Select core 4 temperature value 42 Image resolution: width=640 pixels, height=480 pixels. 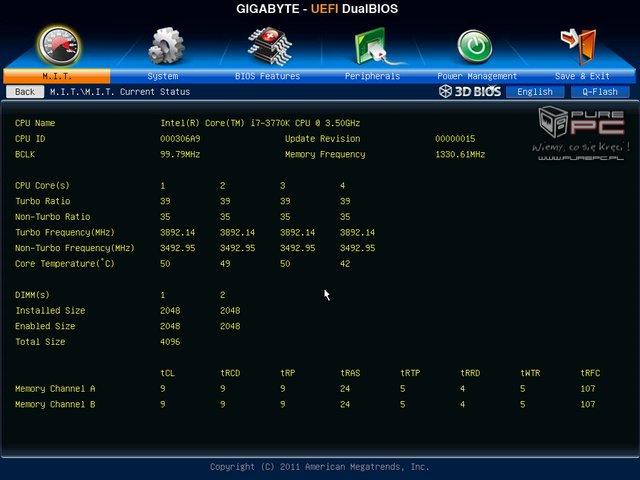(x=345, y=264)
